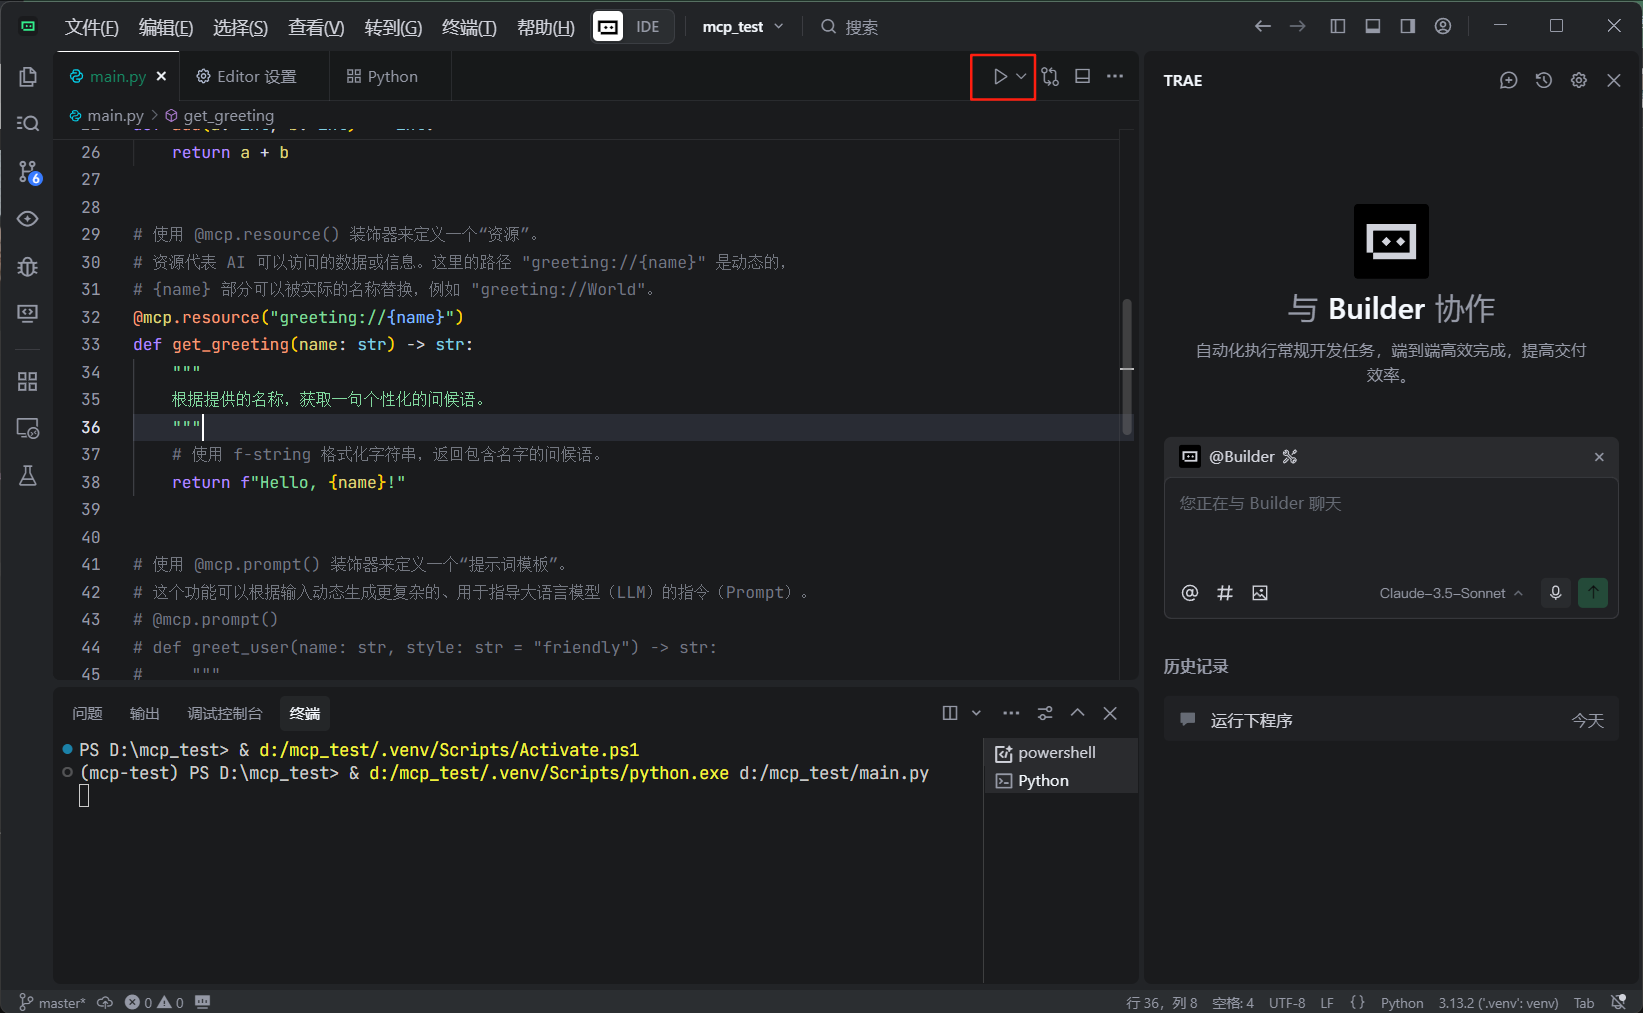This screenshot has width=1643, height=1013.
Task: Open the Source Control view with badge 6
Action: click(x=29, y=172)
